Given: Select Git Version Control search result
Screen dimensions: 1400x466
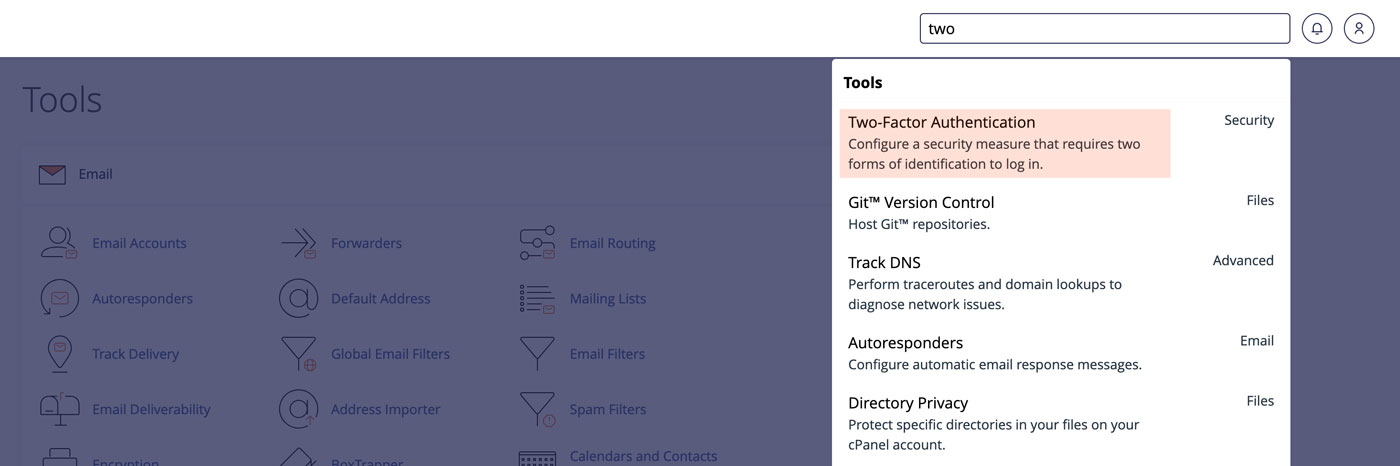Looking at the screenshot, I should coord(1061,212).
